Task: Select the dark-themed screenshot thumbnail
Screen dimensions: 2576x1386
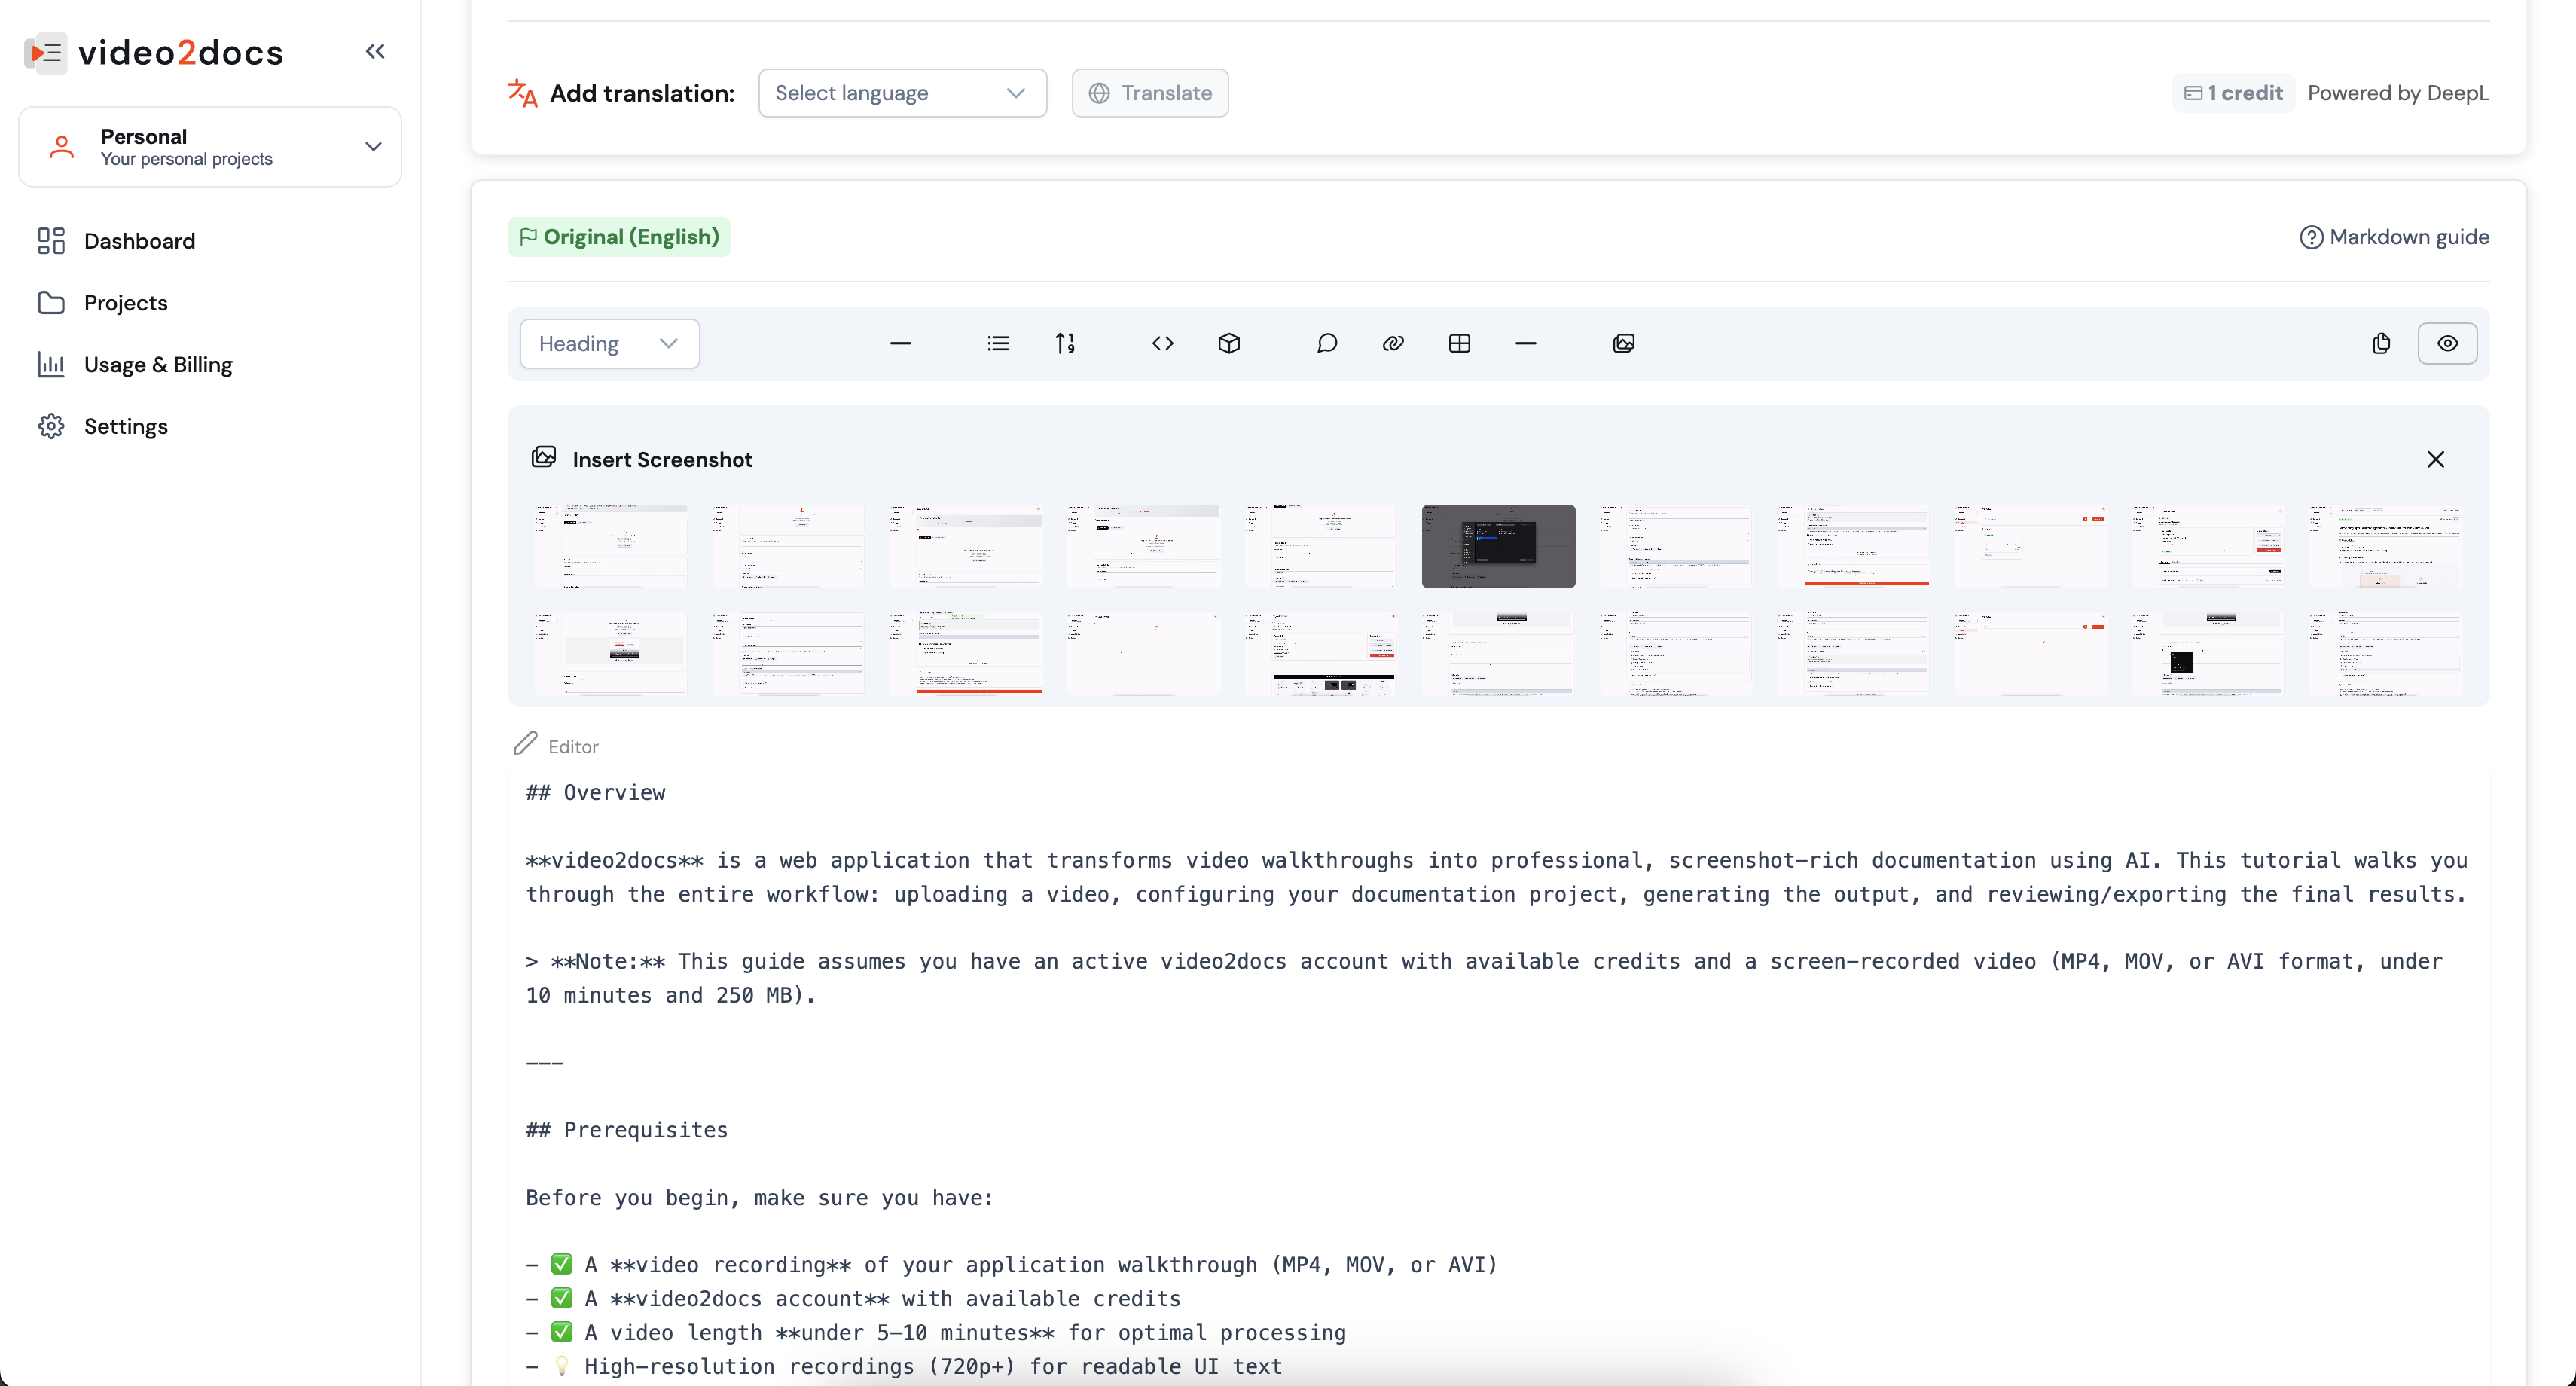Action: [x=1498, y=546]
